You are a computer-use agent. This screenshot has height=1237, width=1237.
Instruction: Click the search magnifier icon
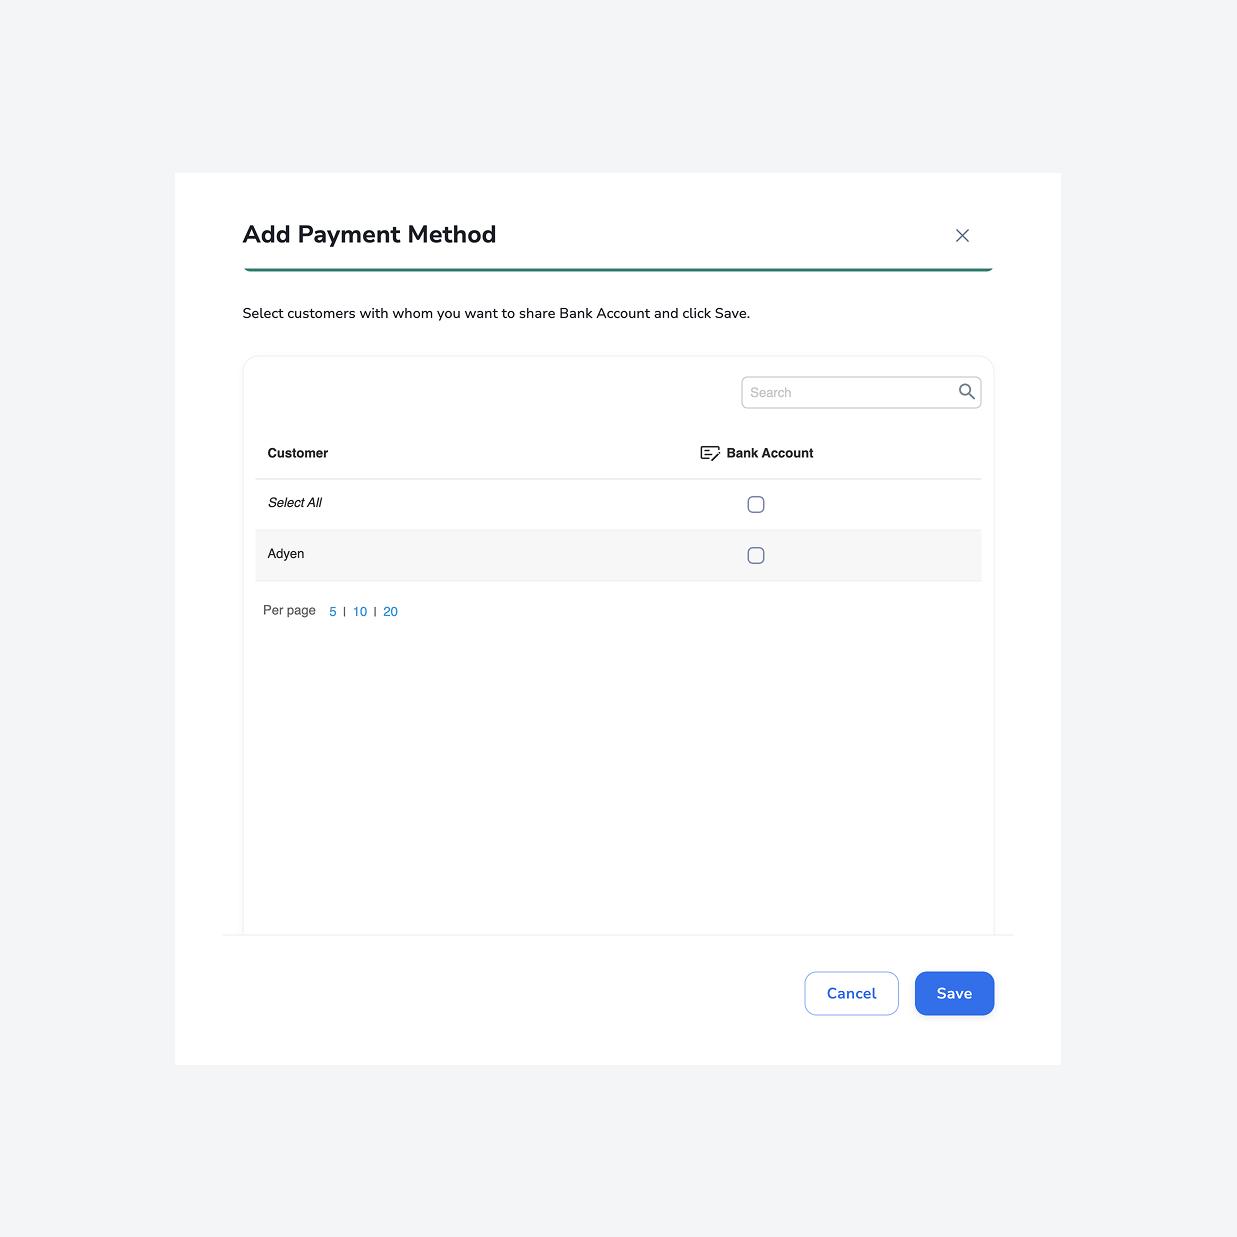click(966, 391)
